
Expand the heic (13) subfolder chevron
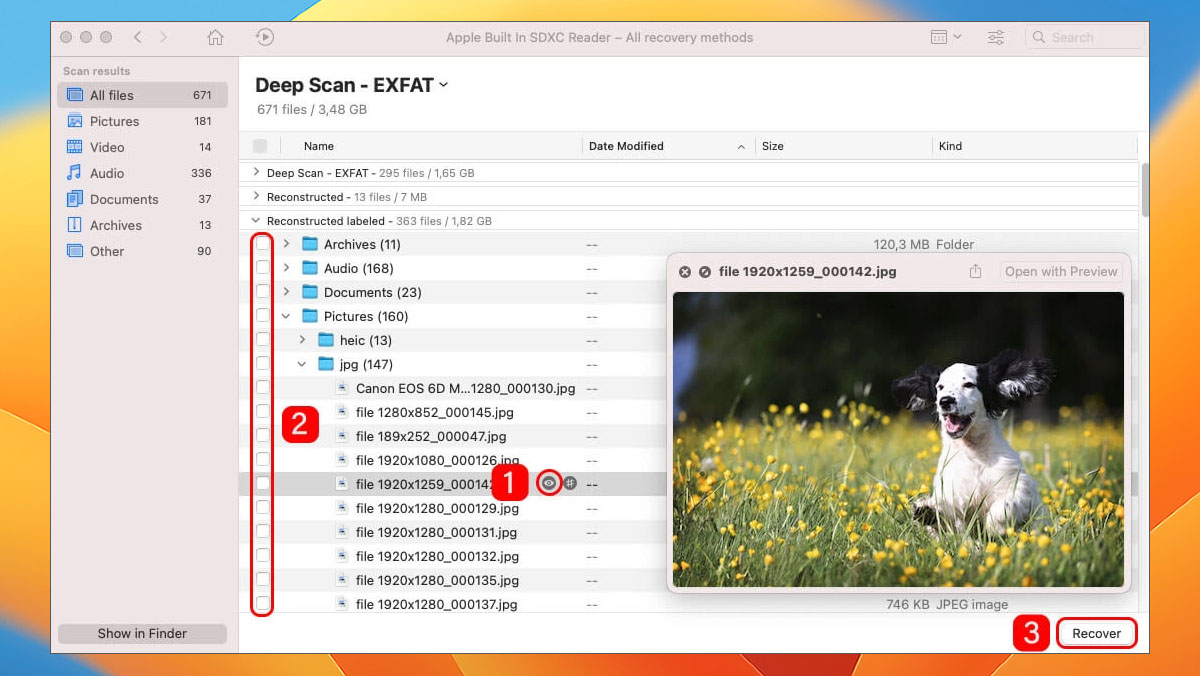tap(302, 340)
